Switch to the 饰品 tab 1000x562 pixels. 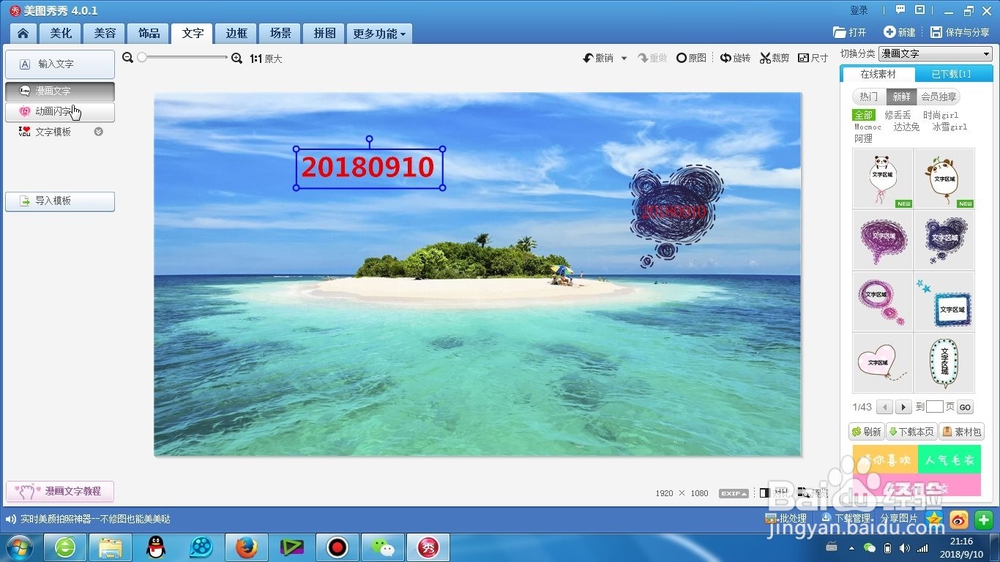pyautogui.click(x=149, y=33)
